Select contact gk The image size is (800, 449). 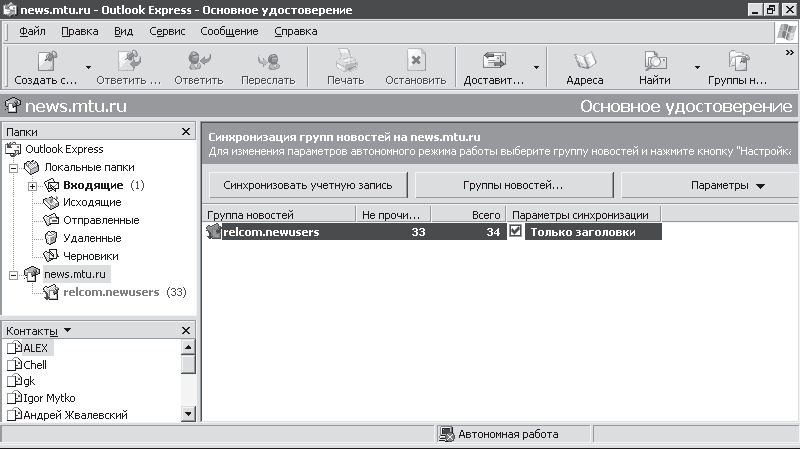pos(29,382)
